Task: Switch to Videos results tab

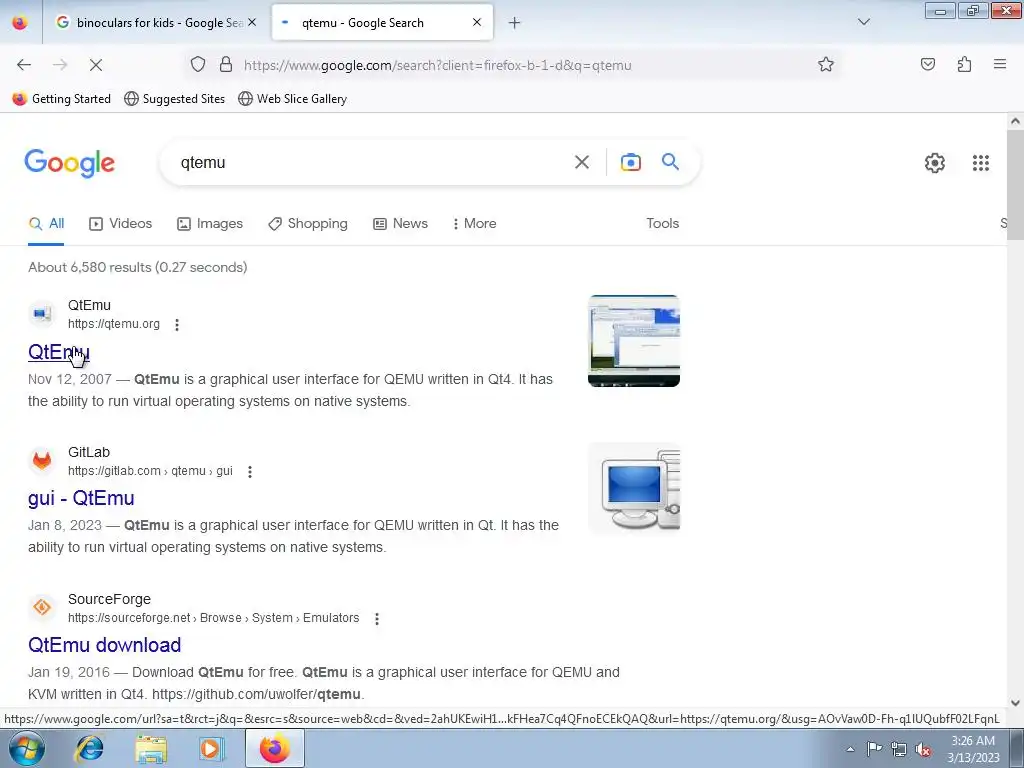Action: click(x=121, y=223)
